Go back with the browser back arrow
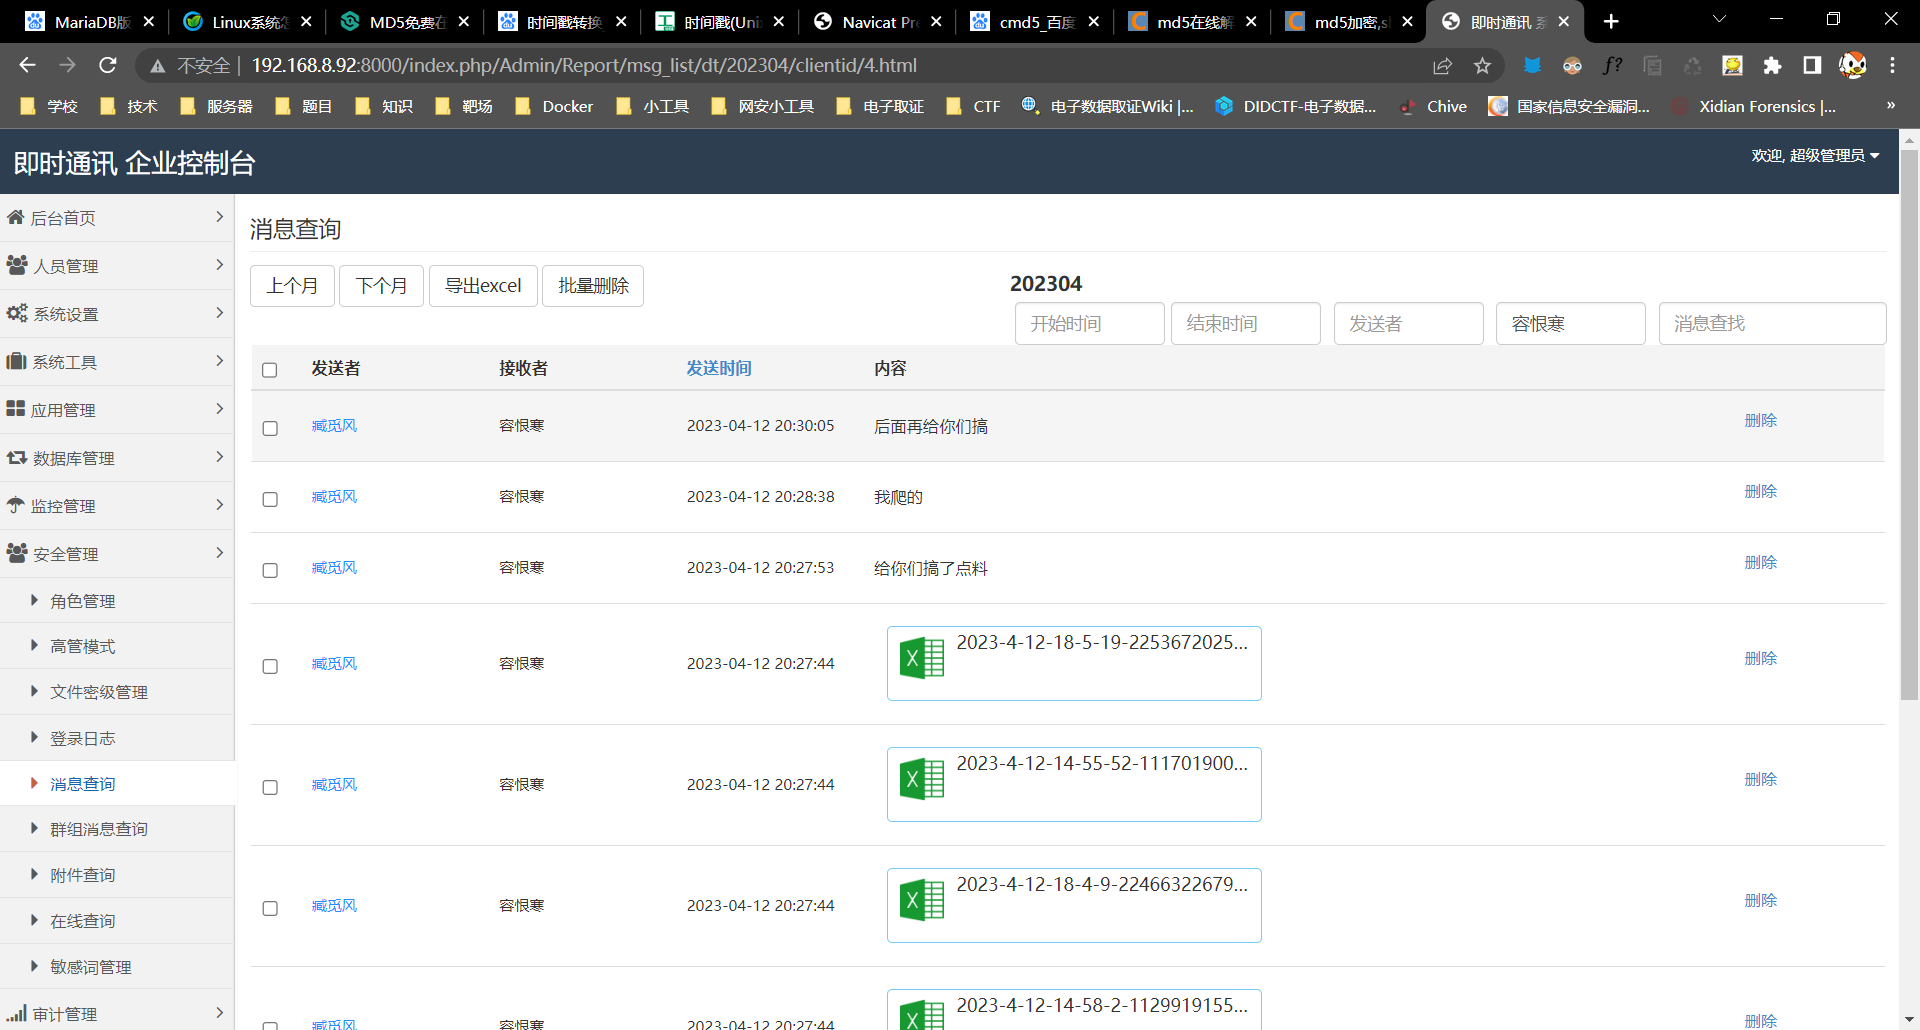 [x=27, y=65]
